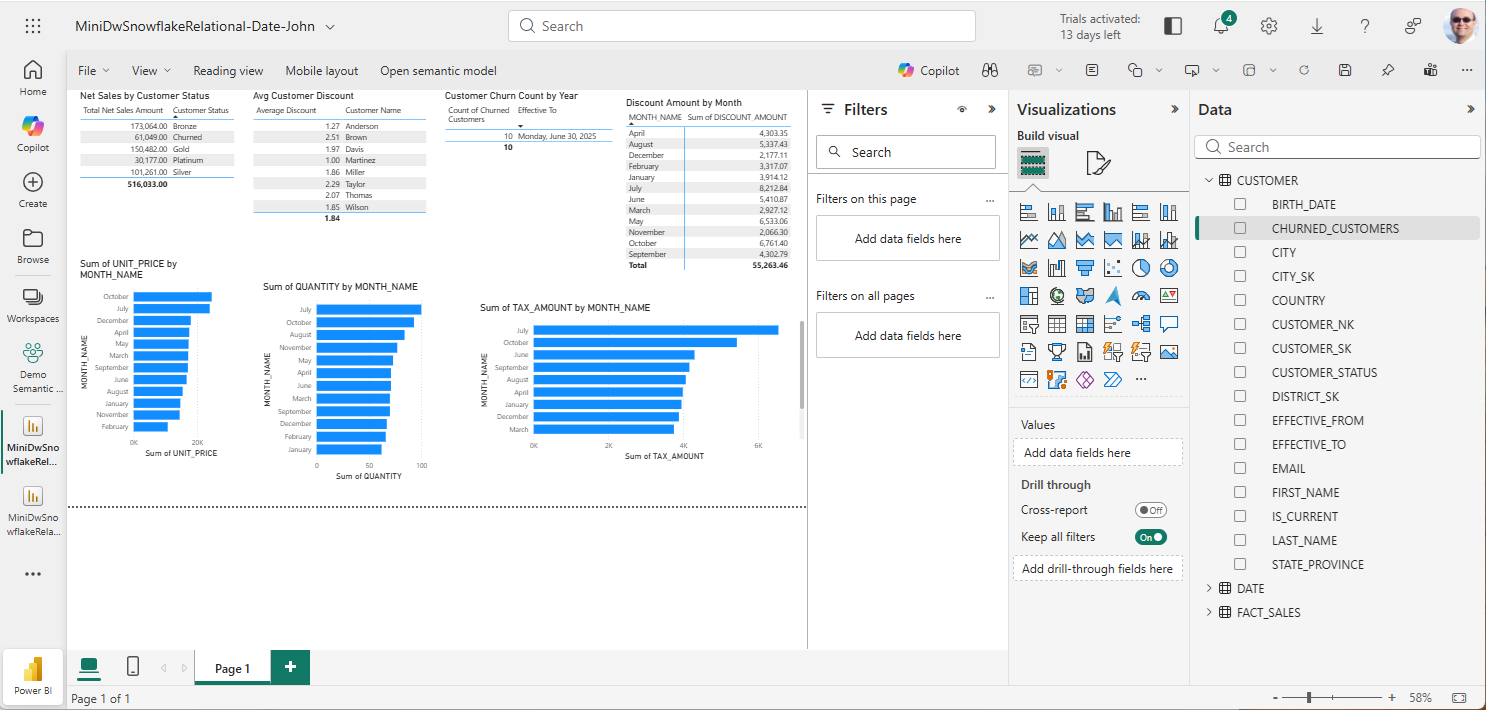1486x710 pixels.
Task: Collapse the Visualizations pane
Action: coord(1175,109)
